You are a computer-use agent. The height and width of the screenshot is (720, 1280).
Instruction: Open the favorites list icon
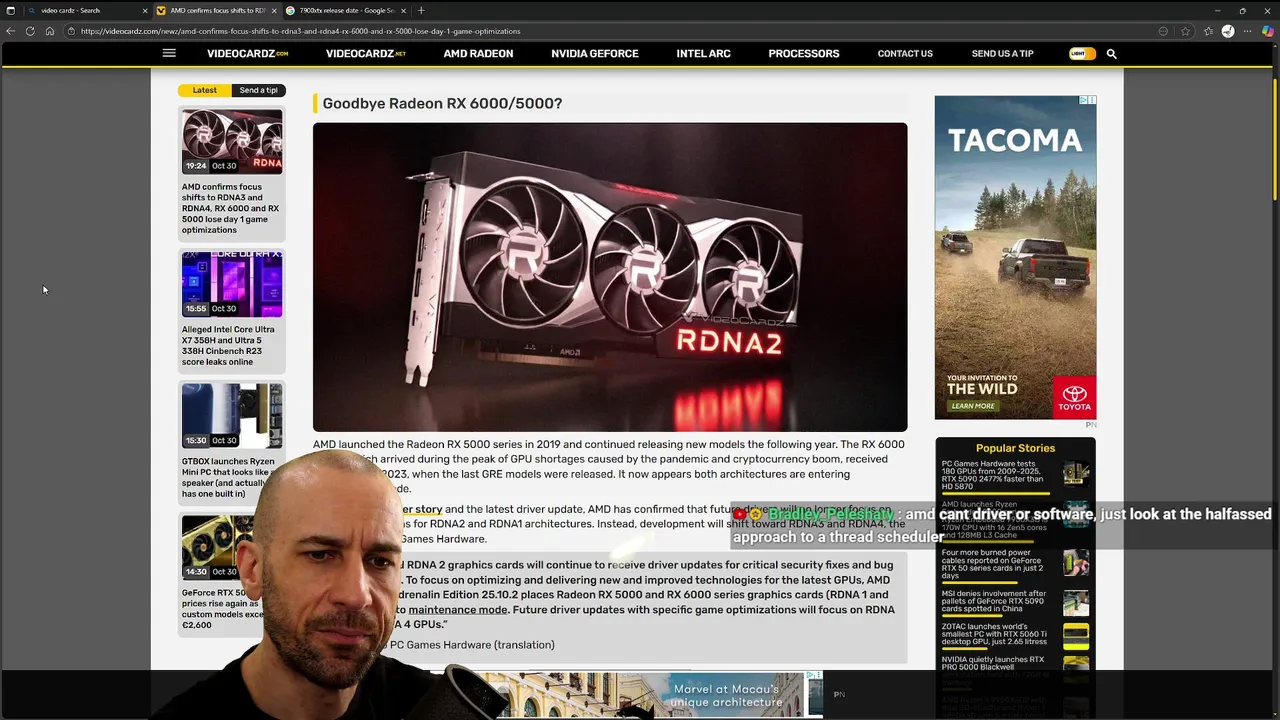[1207, 31]
